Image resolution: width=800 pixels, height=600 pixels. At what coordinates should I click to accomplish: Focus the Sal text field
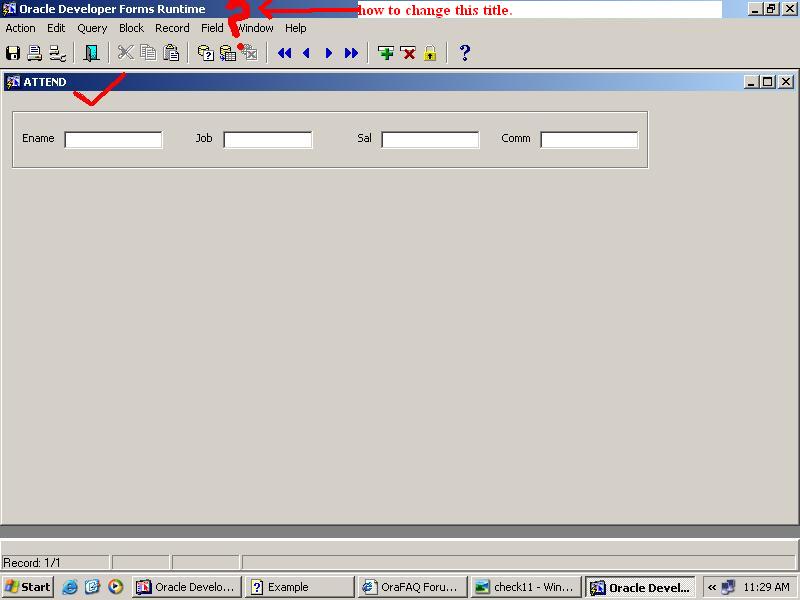(x=430, y=140)
